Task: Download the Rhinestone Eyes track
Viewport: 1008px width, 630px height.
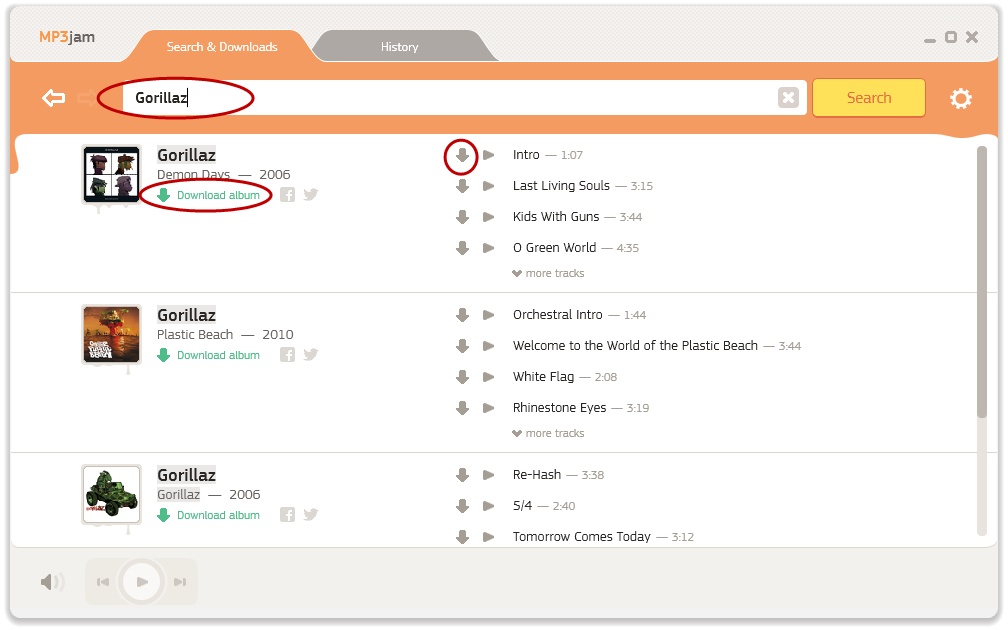Action: click(462, 408)
